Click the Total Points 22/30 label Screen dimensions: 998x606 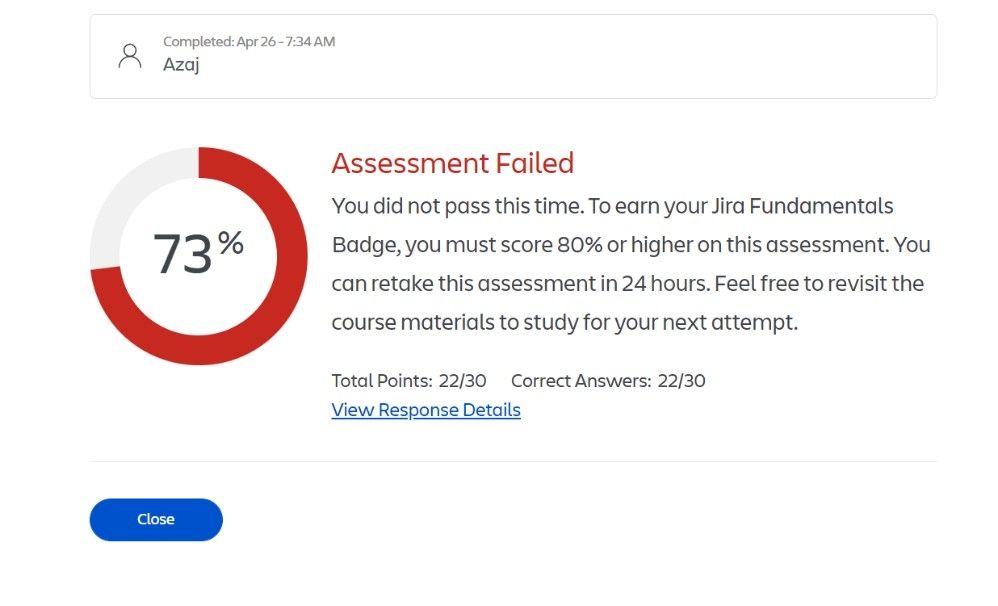pyautogui.click(x=409, y=381)
